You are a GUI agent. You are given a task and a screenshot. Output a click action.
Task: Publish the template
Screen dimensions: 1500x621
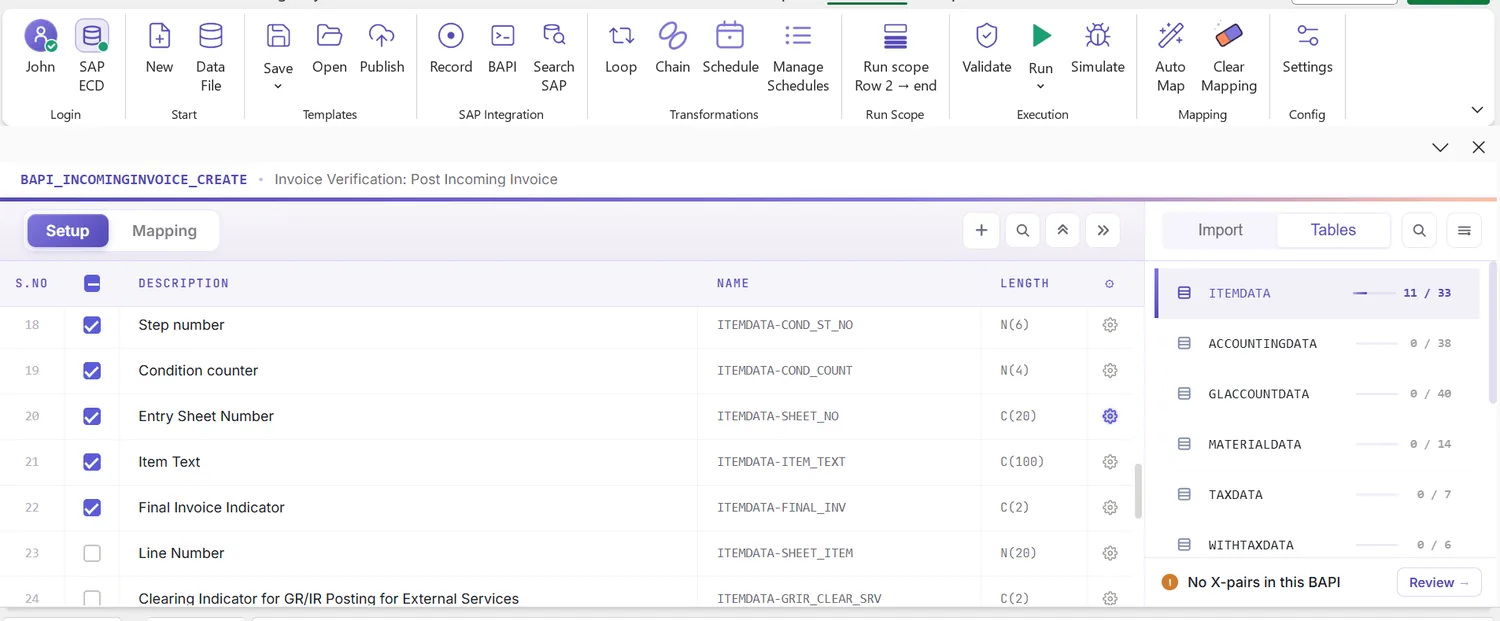click(x=382, y=49)
